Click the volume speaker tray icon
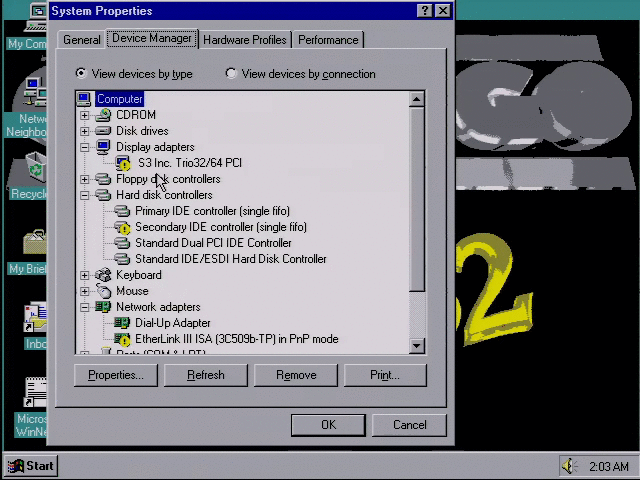 [569, 466]
